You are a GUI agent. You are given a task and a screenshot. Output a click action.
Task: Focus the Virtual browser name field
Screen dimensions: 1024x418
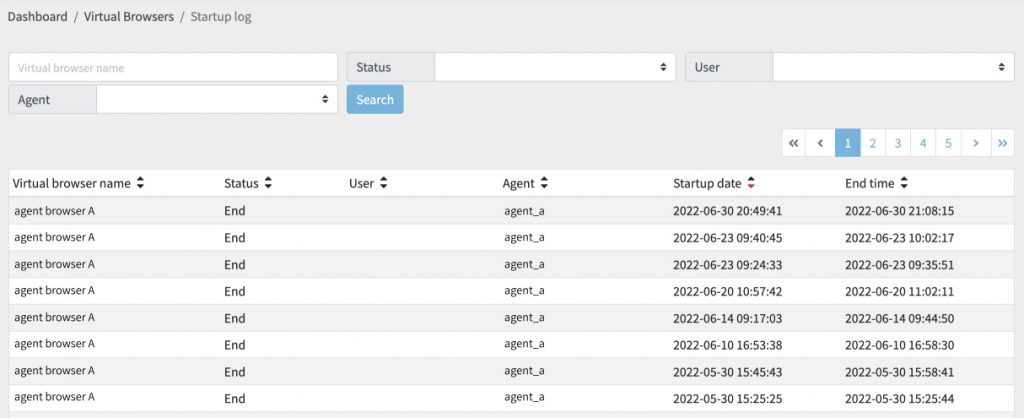(173, 67)
